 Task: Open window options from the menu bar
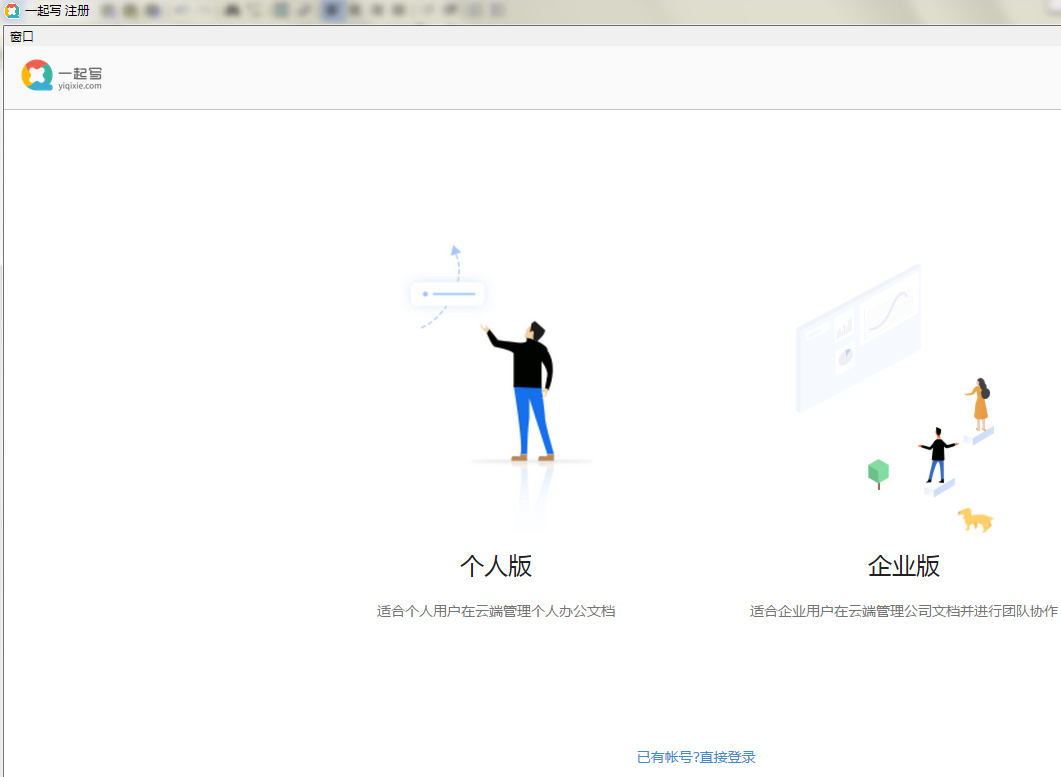pyautogui.click(x=21, y=36)
